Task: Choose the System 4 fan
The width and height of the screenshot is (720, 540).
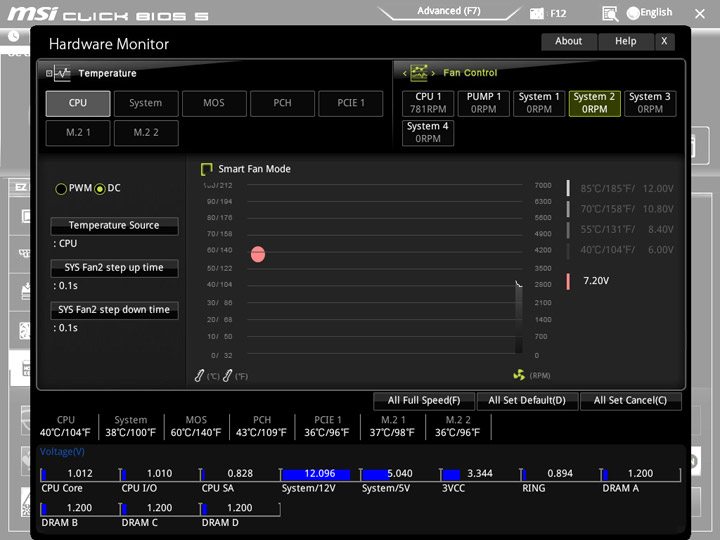Action: pos(428,133)
